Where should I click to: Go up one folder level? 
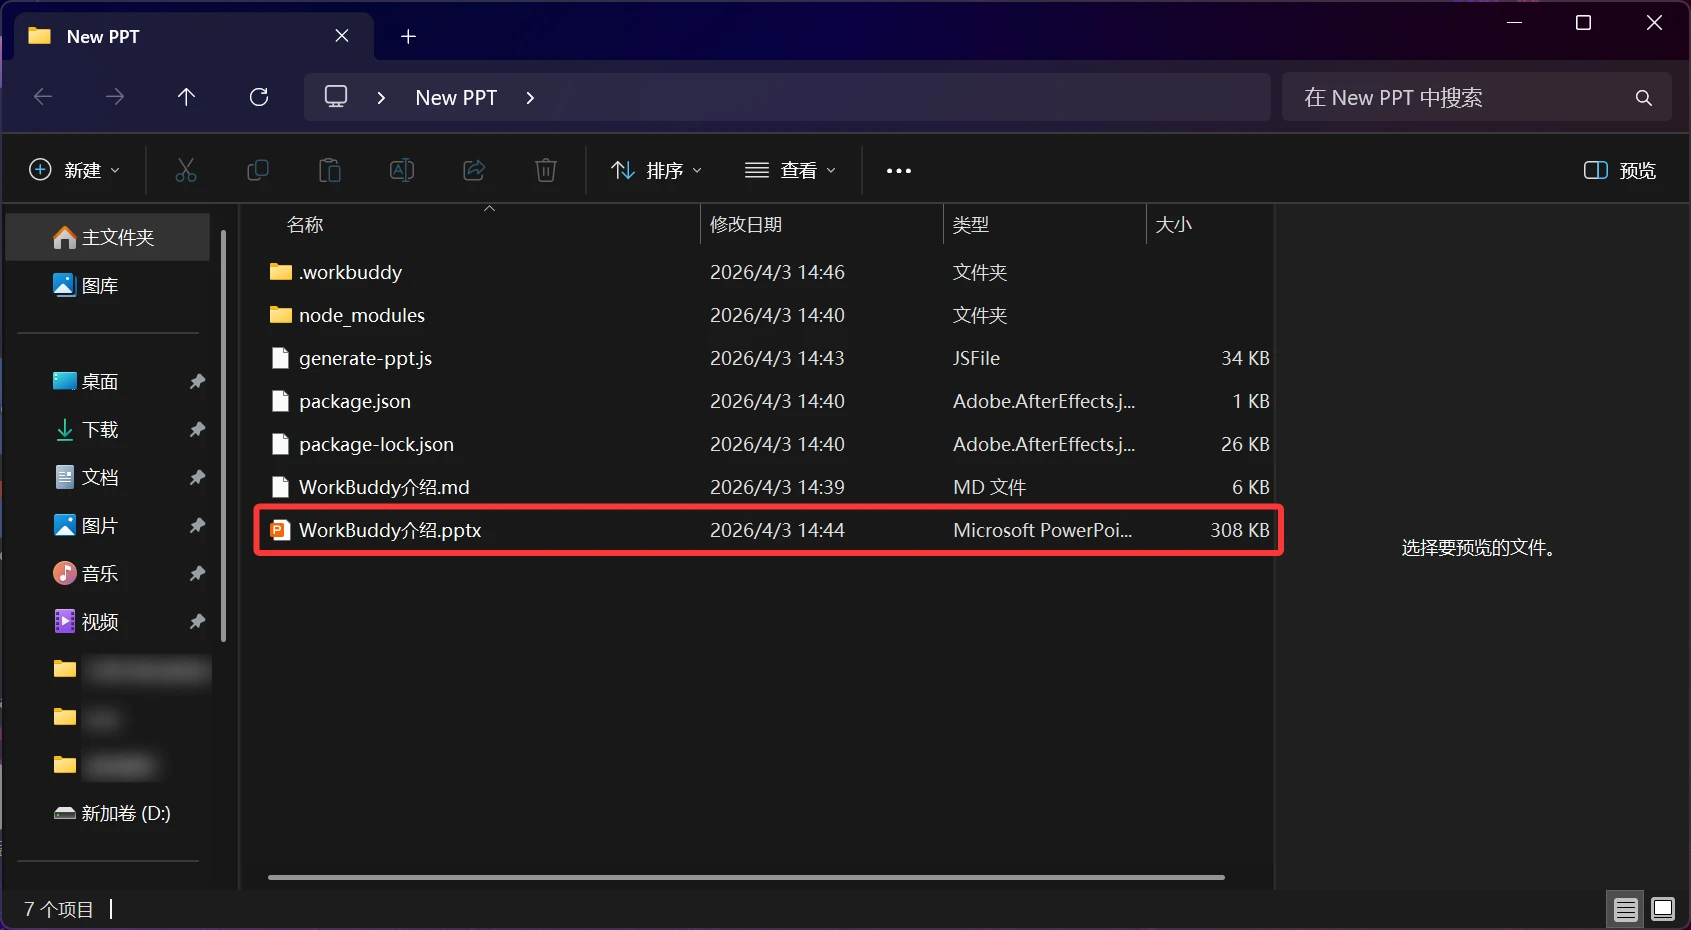[186, 97]
